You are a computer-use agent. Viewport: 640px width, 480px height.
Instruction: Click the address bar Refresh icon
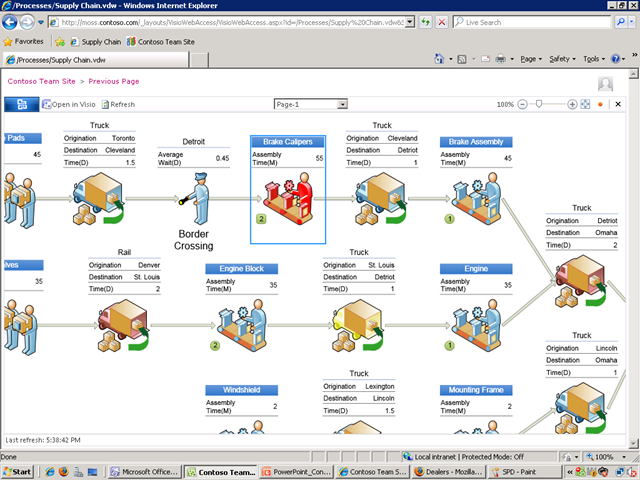[425, 22]
